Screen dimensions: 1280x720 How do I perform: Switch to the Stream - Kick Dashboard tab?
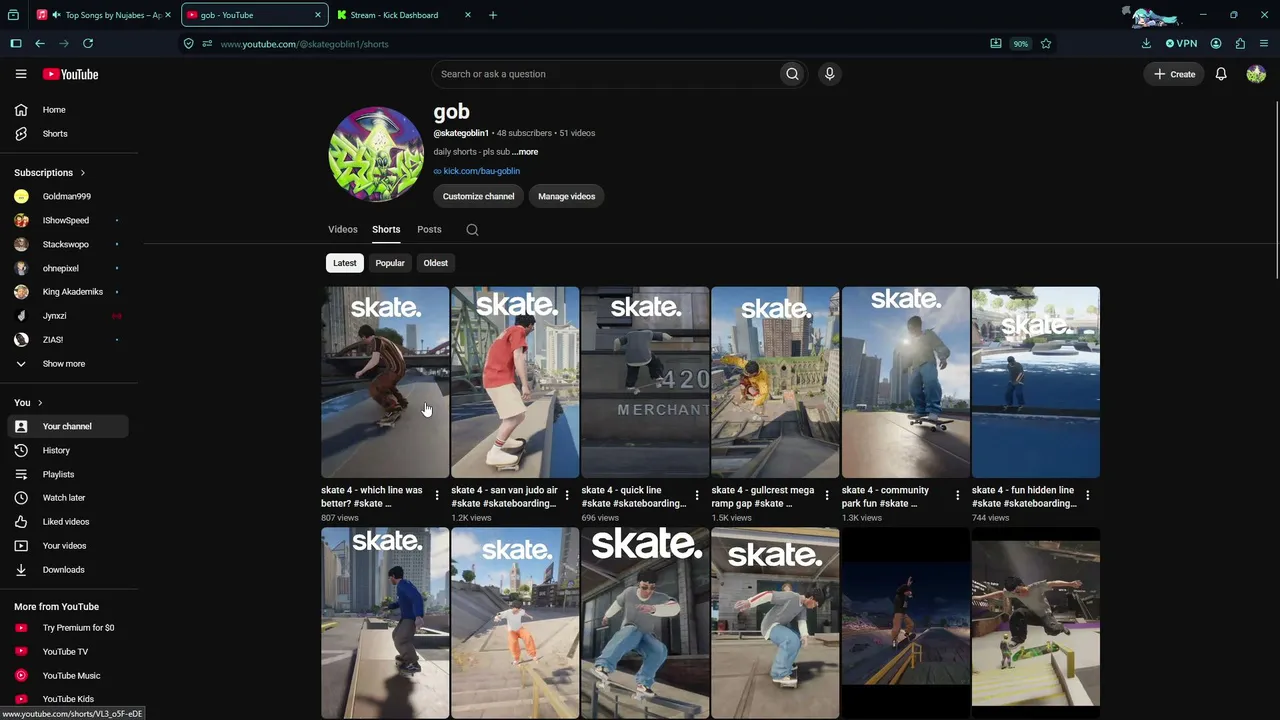(404, 15)
